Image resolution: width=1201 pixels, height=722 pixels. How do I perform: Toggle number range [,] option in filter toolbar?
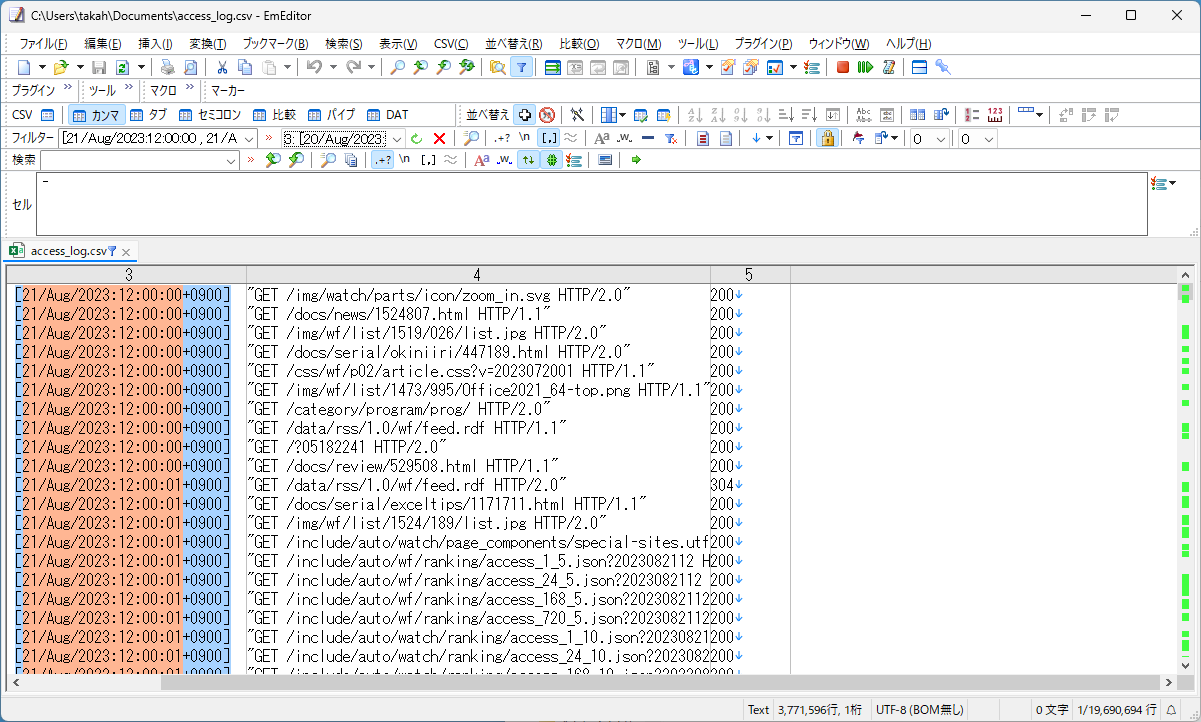(548, 138)
